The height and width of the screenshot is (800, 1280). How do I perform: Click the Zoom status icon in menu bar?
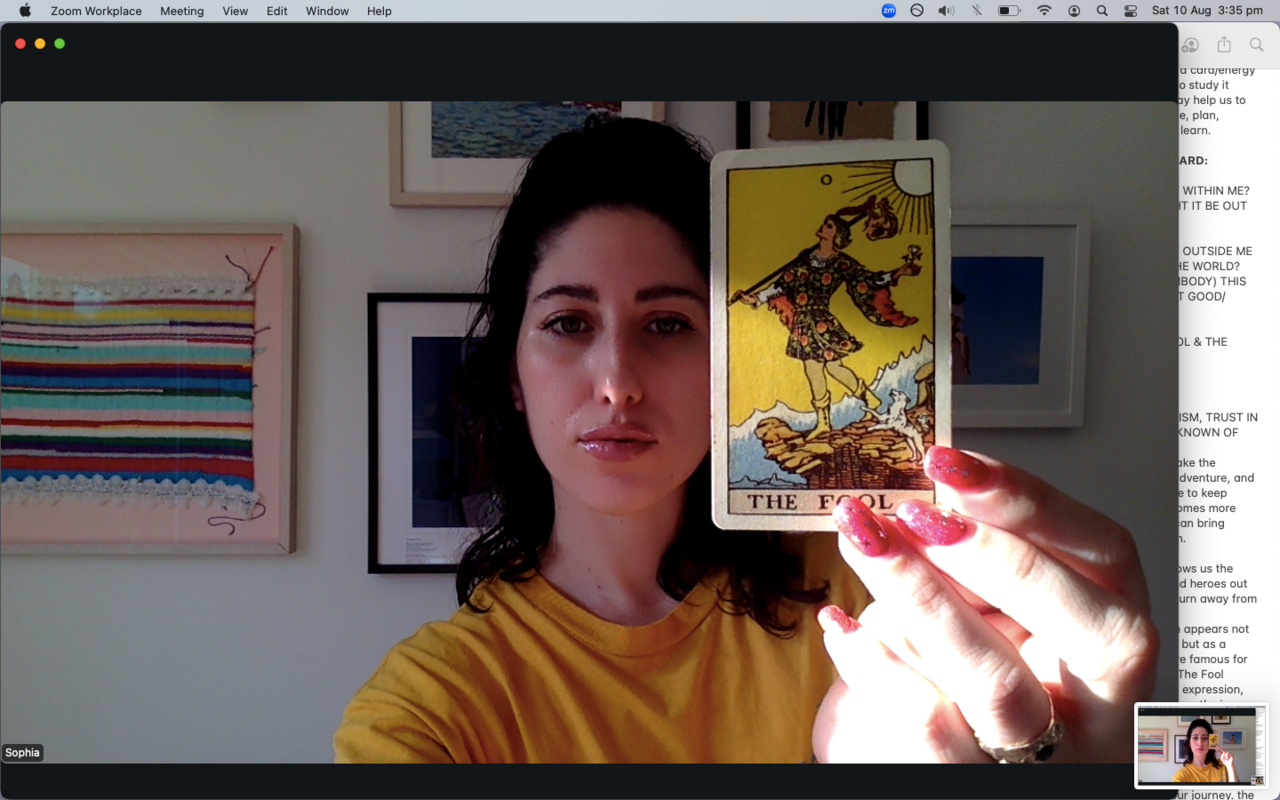tap(889, 11)
